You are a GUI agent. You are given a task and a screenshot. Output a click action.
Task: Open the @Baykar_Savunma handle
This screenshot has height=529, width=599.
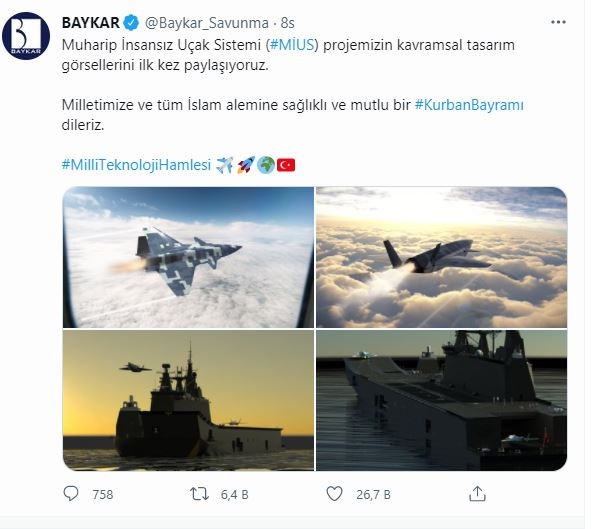pos(207,23)
